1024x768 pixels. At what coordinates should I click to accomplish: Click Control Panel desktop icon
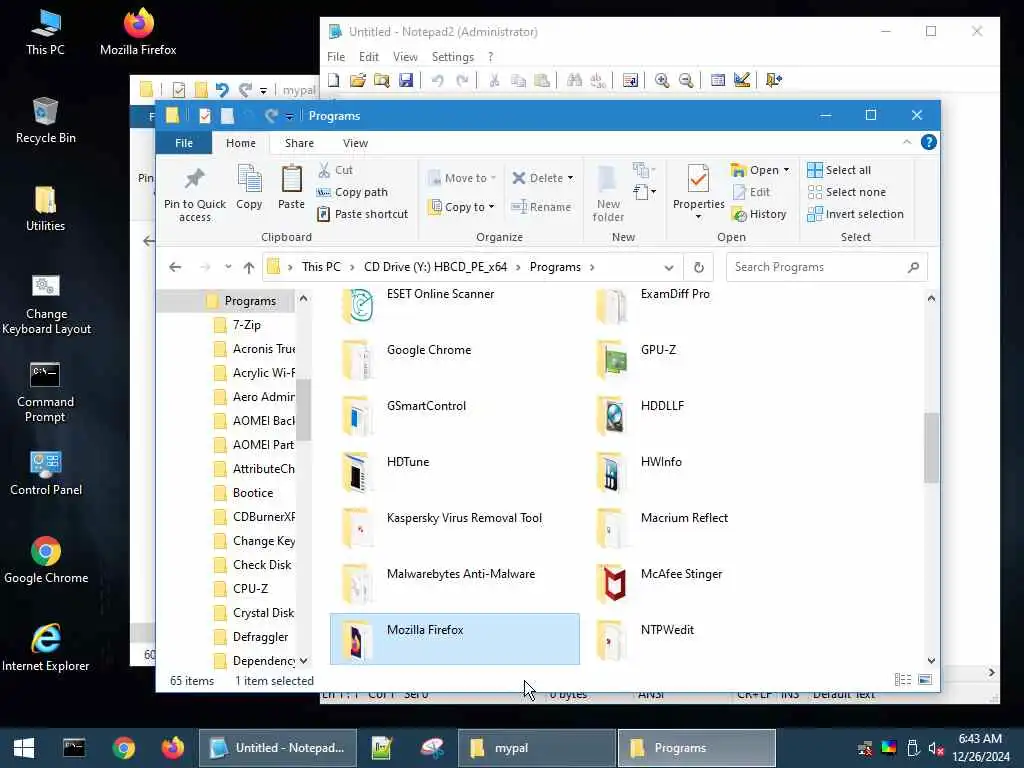tap(46, 473)
